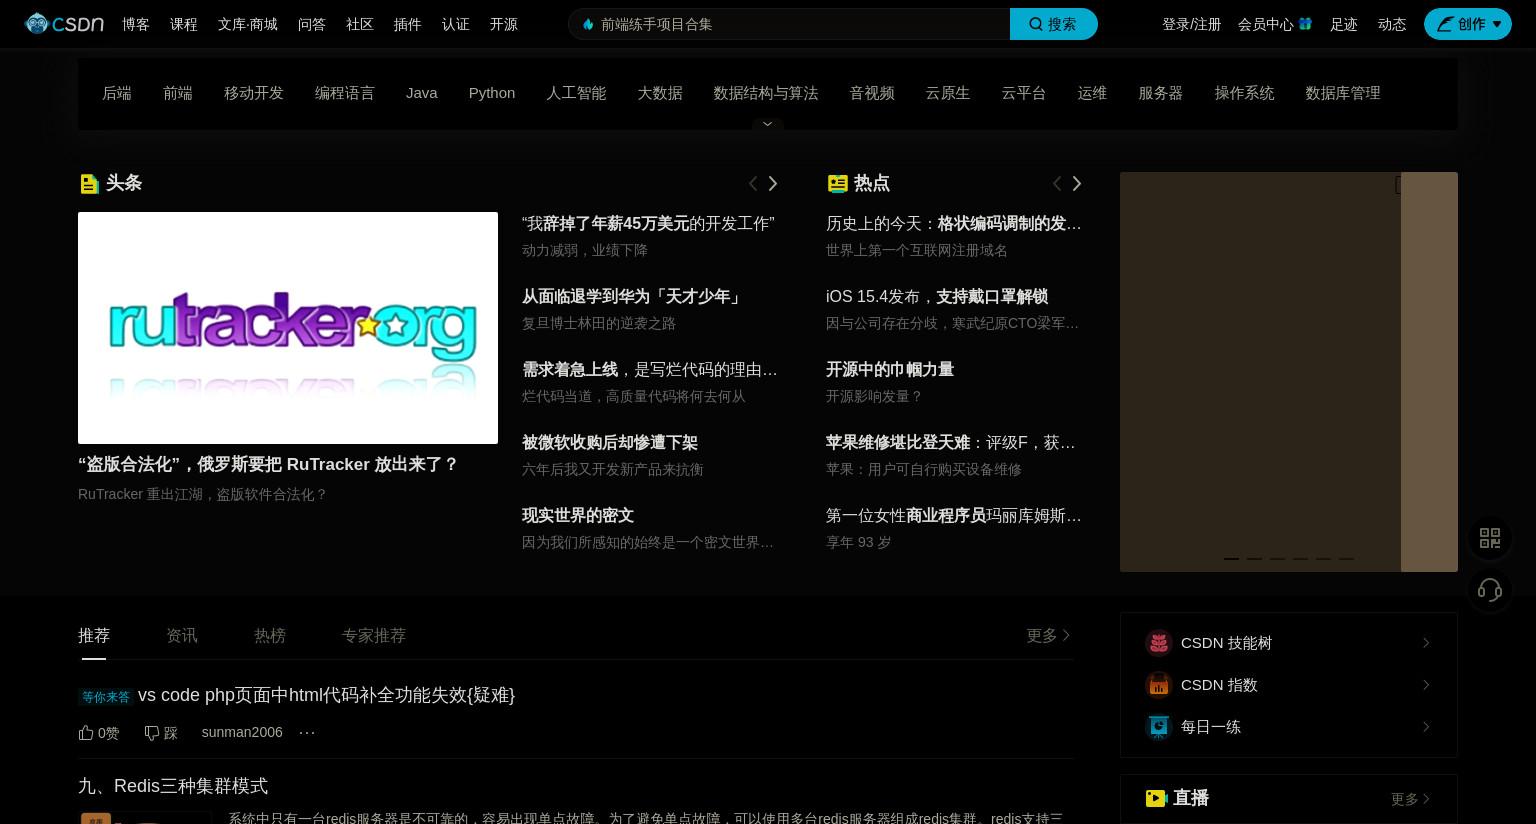Viewport: 1536px width, 824px height.
Task: Open the 社区 menu
Action: pyautogui.click(x=360, y=24)
